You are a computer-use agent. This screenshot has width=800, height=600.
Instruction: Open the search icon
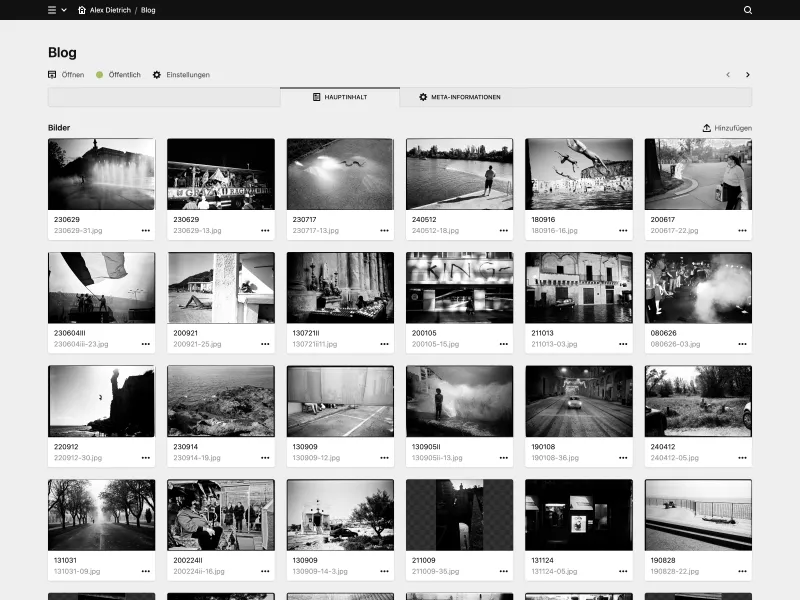coord(746,10)
